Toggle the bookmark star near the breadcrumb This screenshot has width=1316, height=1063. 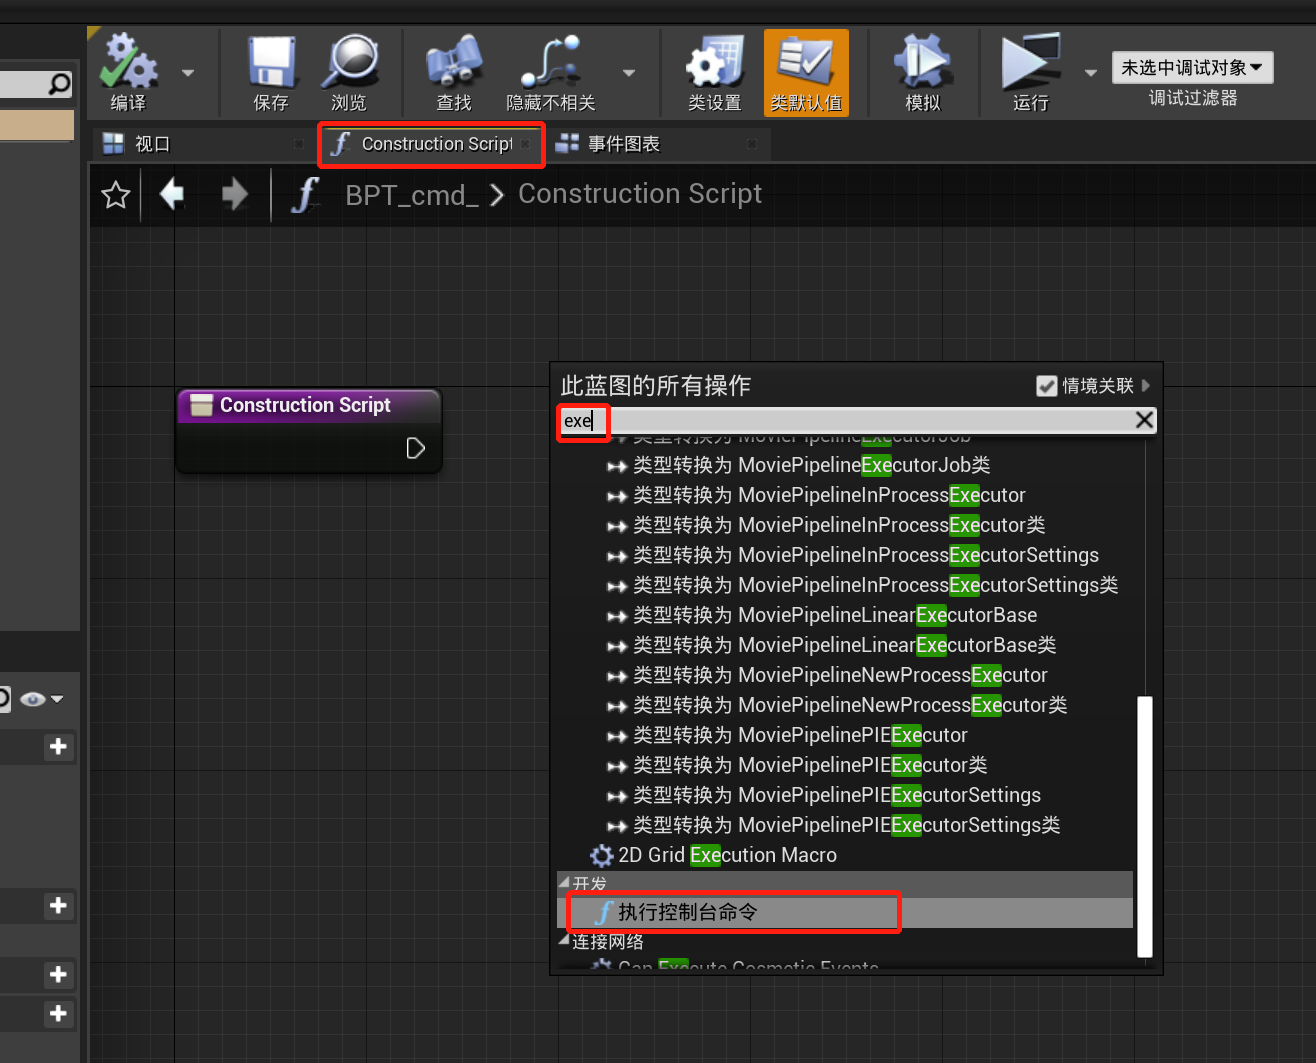(115, 194)
